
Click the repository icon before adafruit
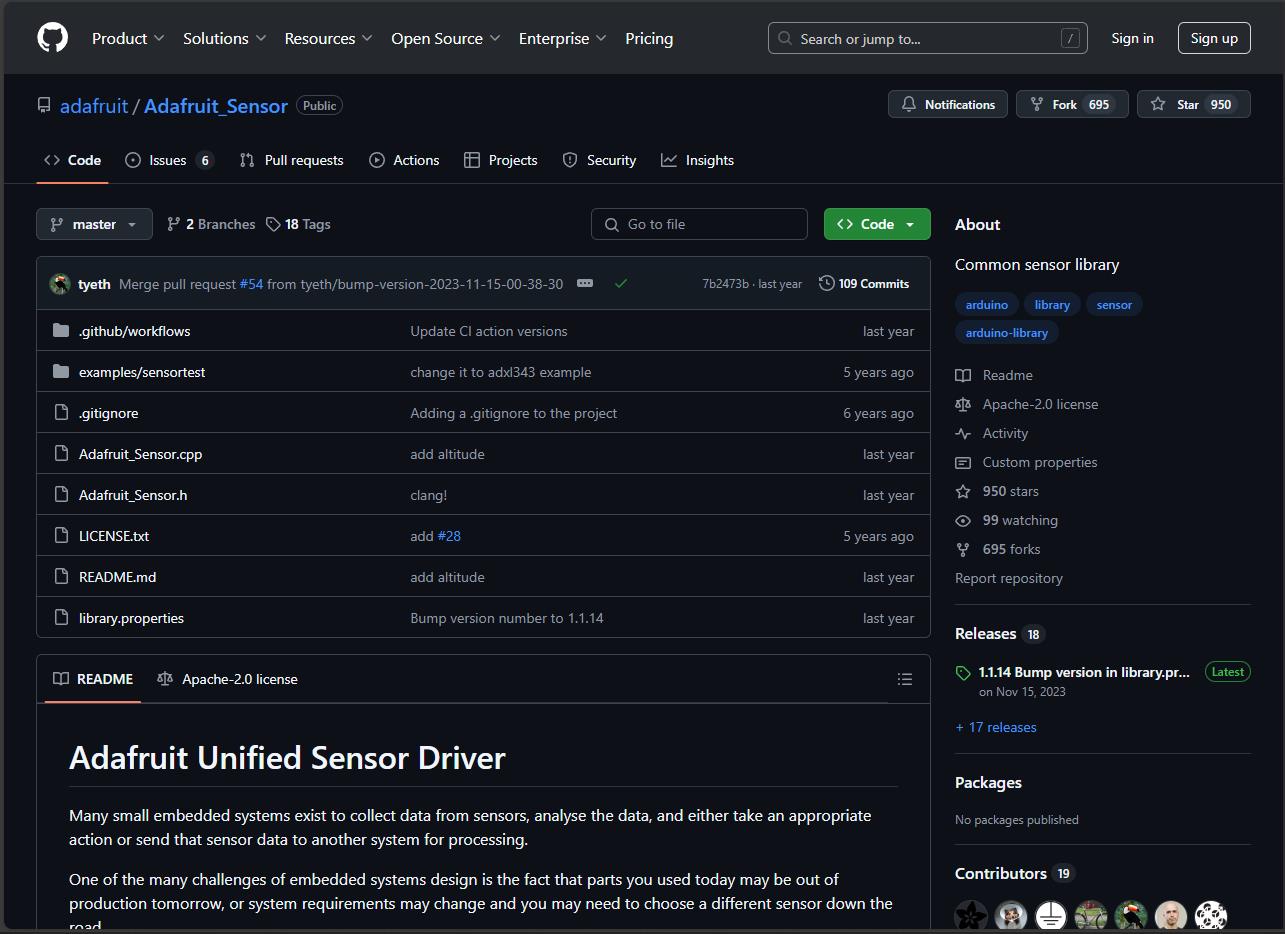(x=44, y=105)
